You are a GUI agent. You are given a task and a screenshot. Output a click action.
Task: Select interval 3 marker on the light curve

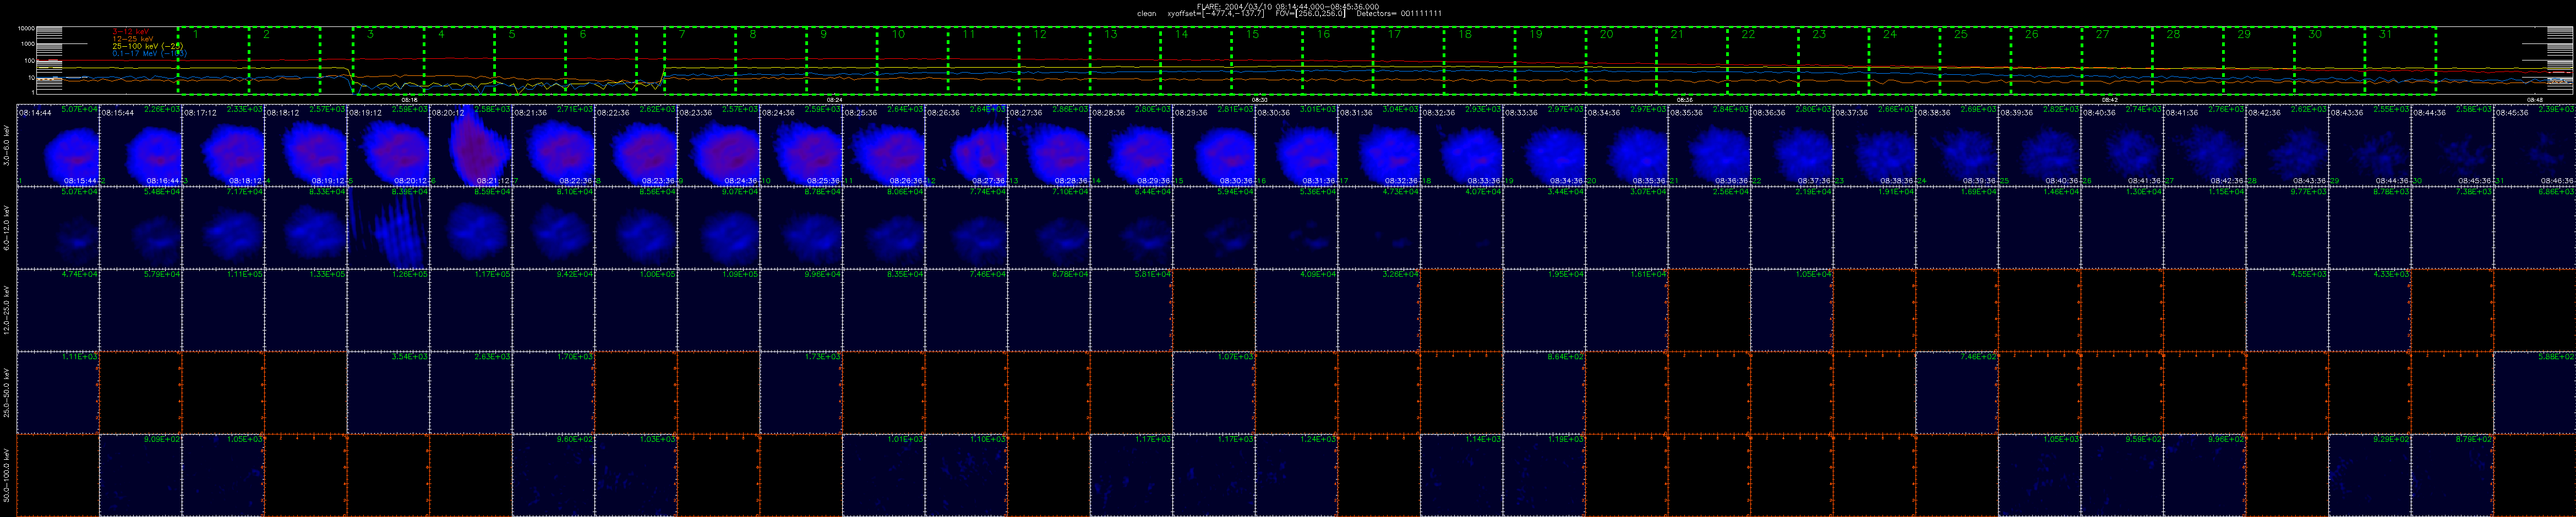pos(370,34)
